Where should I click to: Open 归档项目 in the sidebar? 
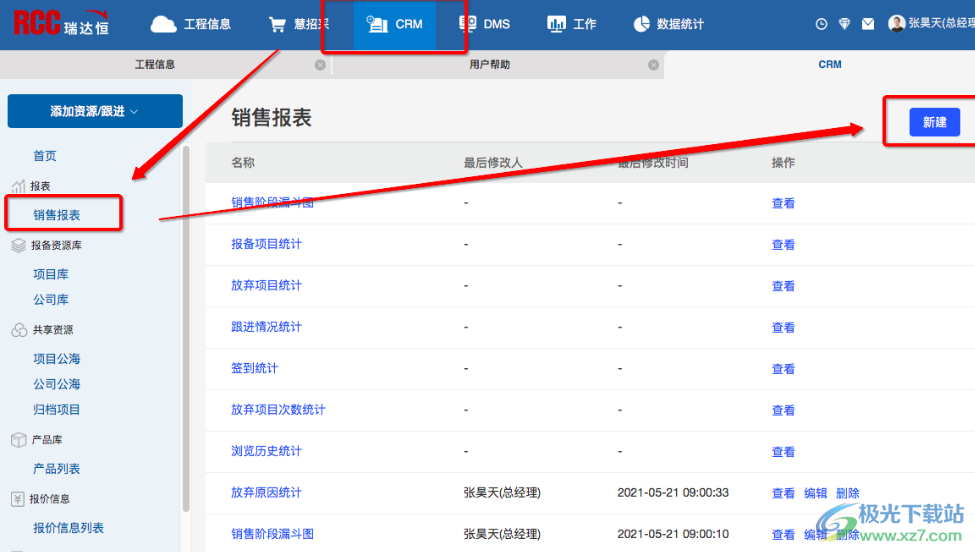(x=57, y=410)
